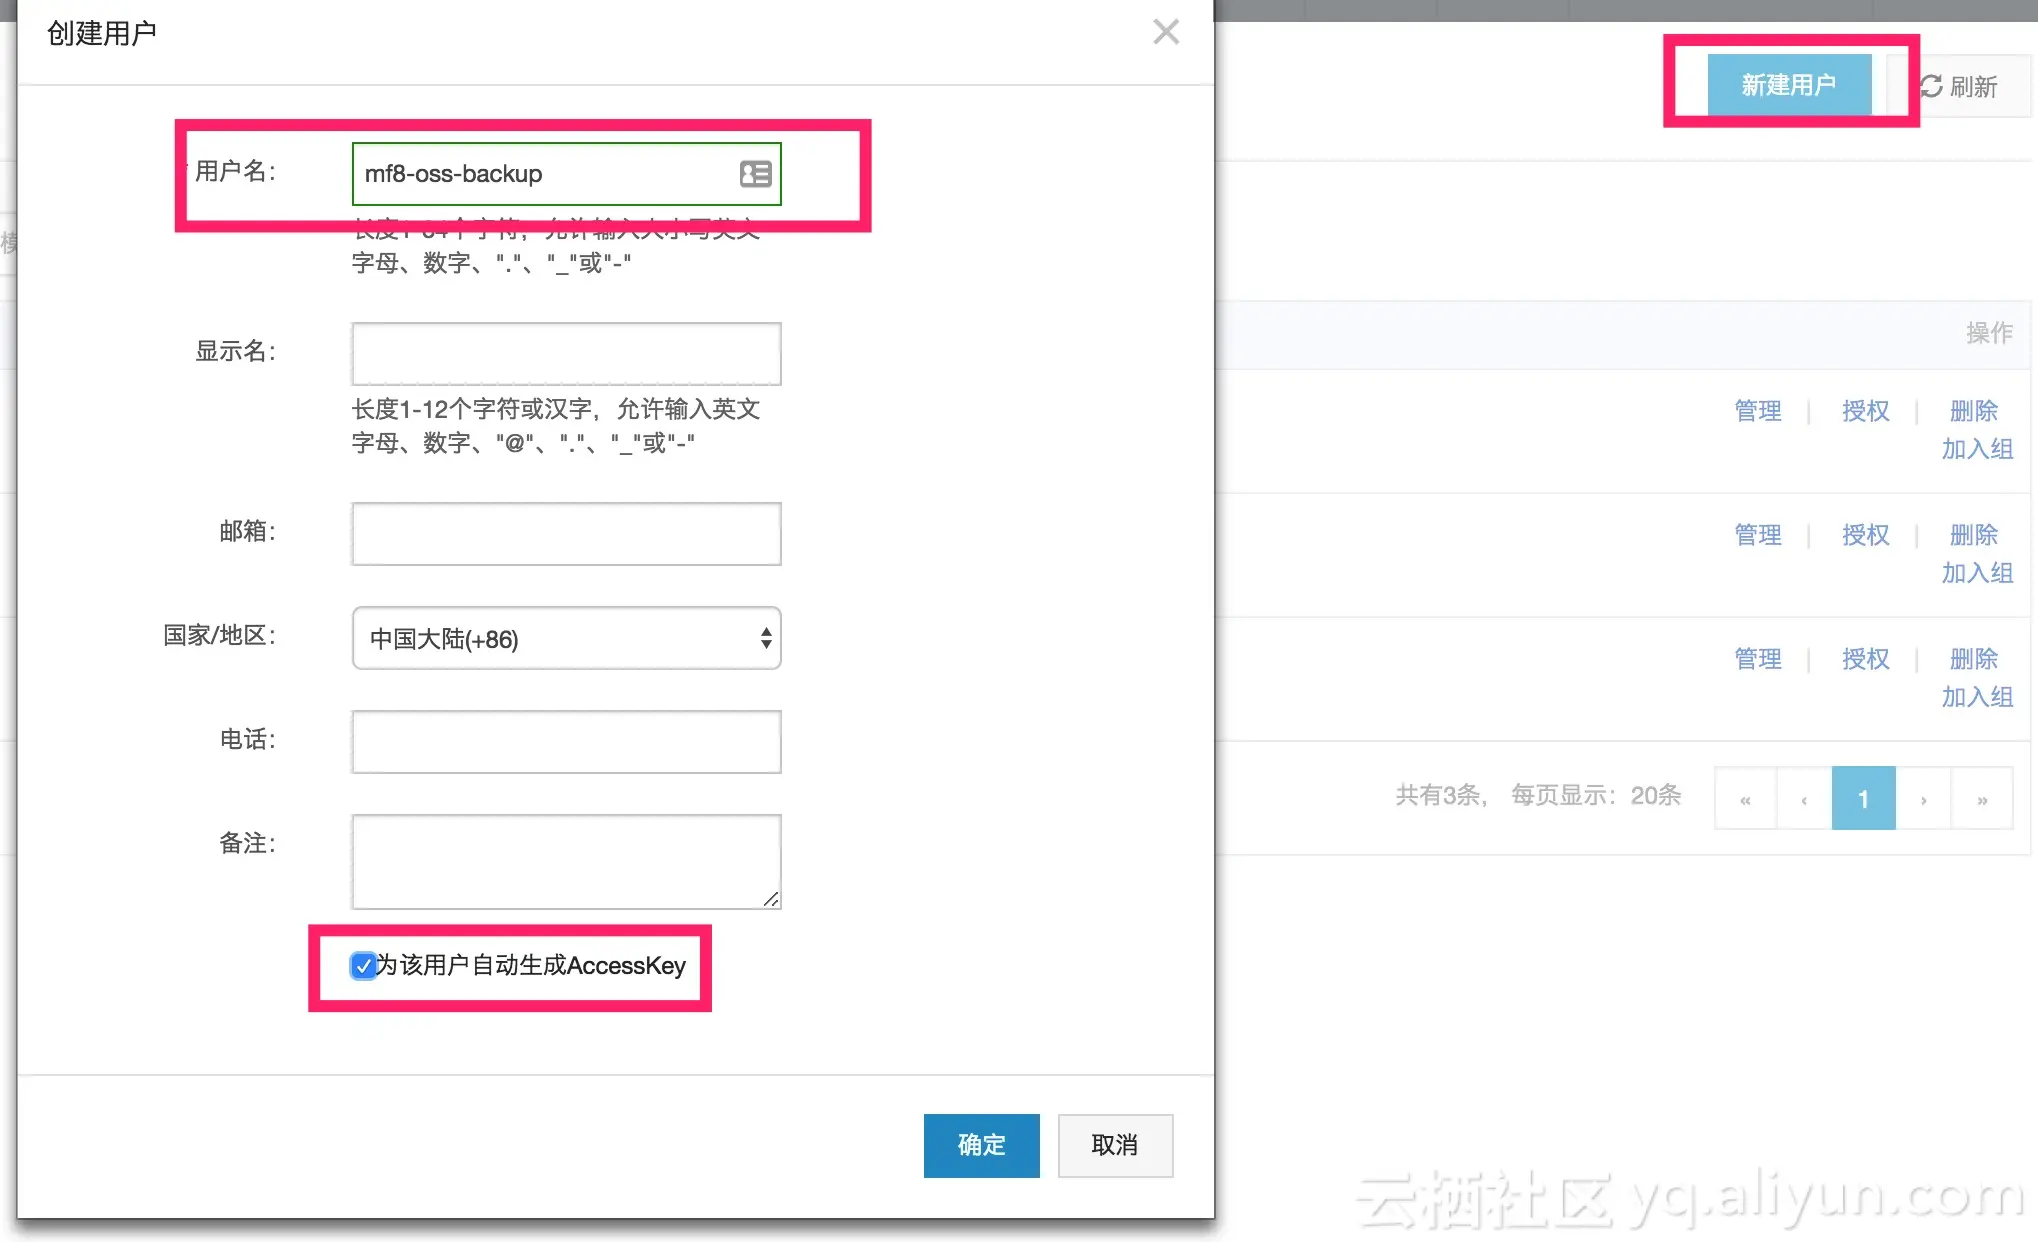
Task: Click into the 电话 phone field
Action: pyautogui.click(x=566, y=741)
